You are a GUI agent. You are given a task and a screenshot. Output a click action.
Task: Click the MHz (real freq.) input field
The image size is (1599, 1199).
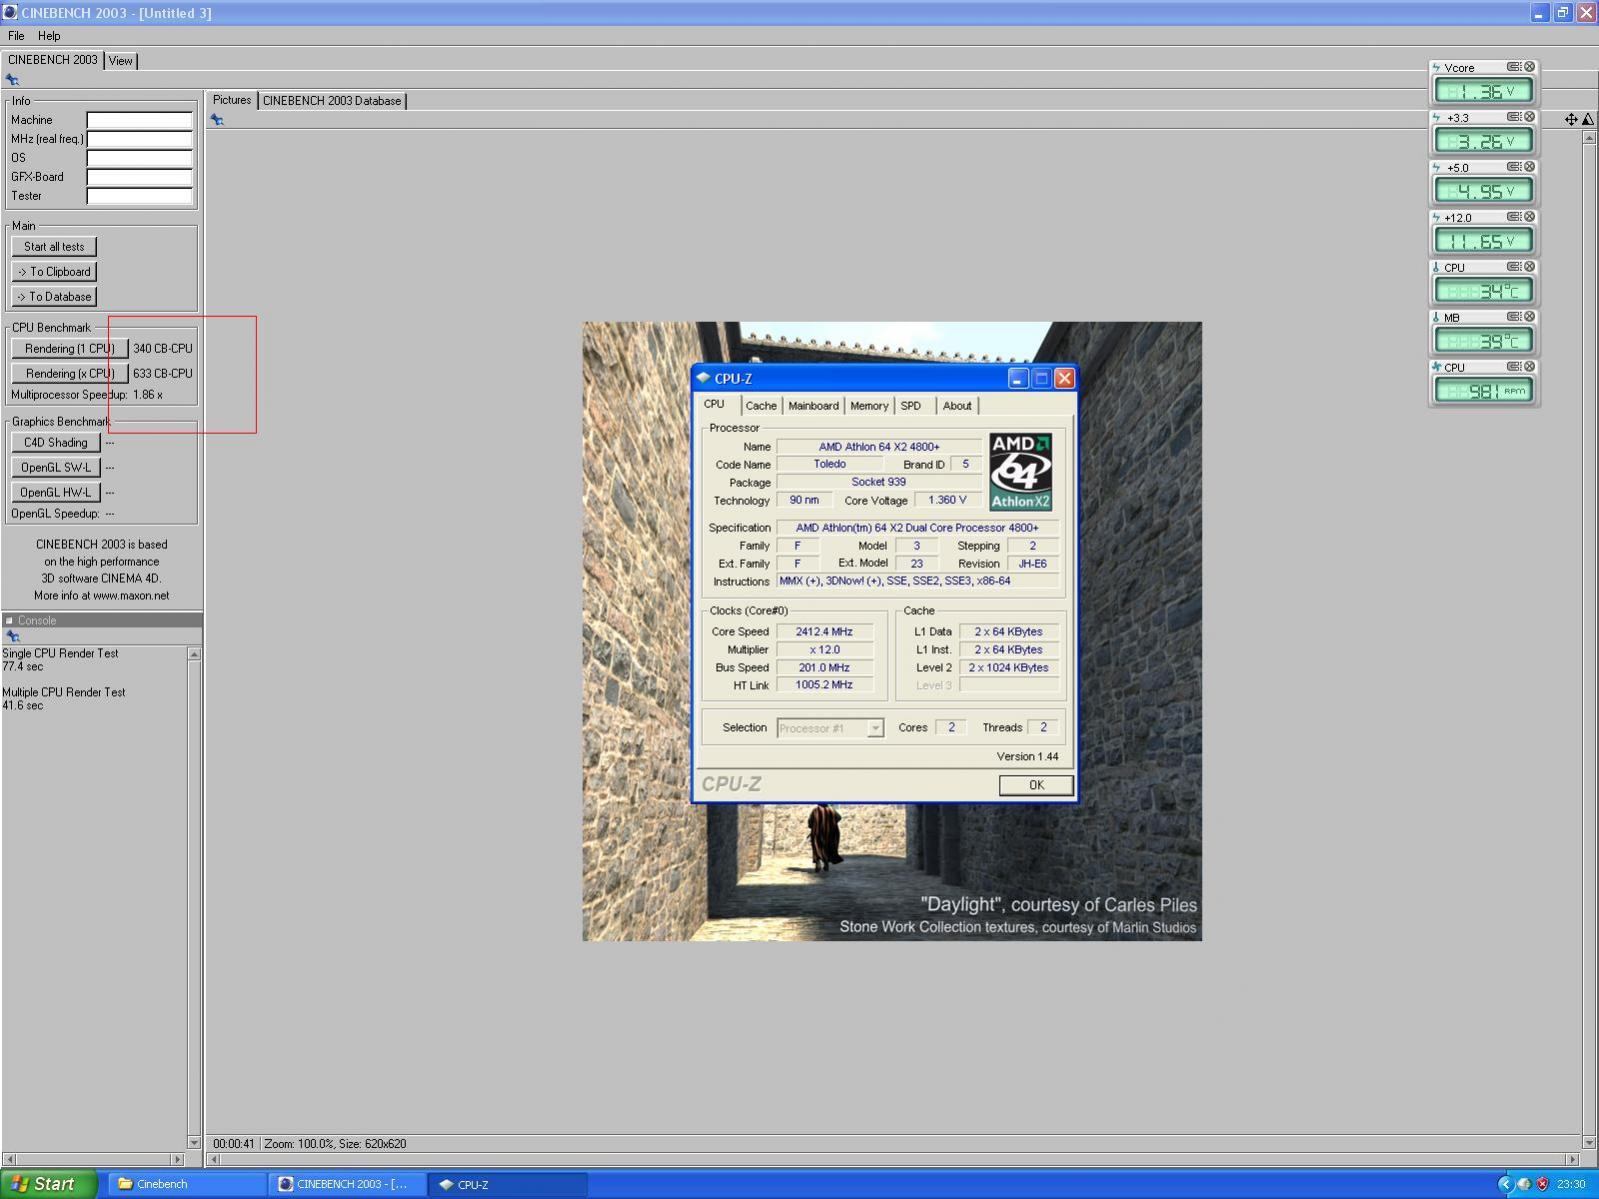click(139, 139)
